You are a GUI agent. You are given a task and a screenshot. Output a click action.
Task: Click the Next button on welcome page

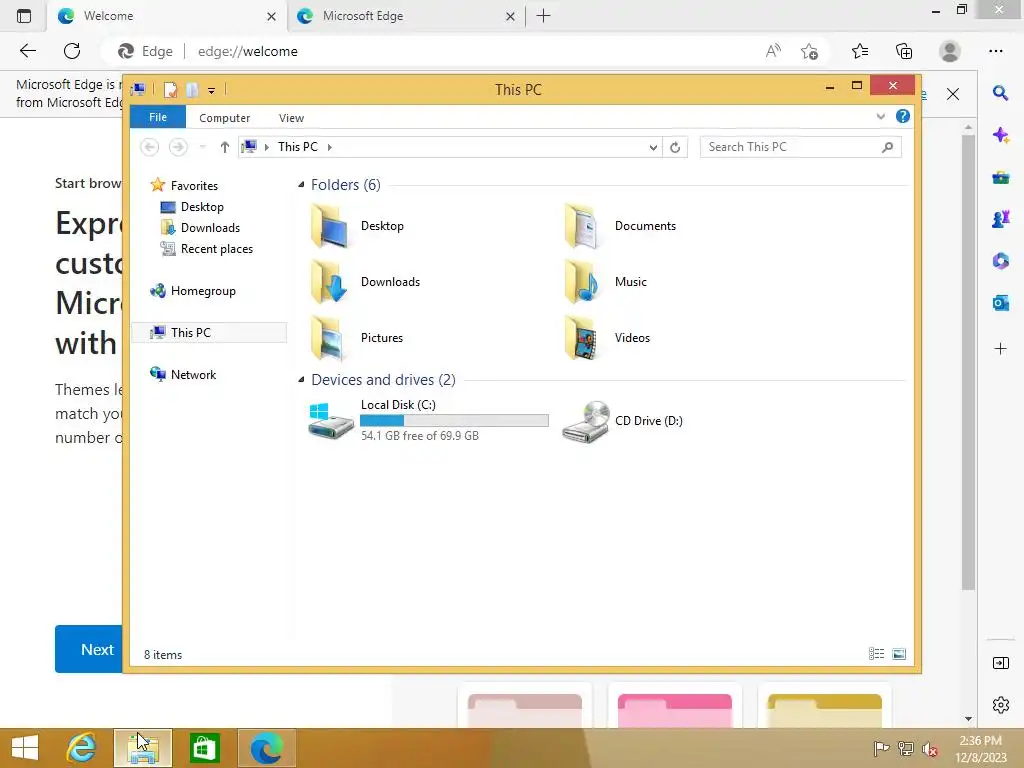point(89,649)
